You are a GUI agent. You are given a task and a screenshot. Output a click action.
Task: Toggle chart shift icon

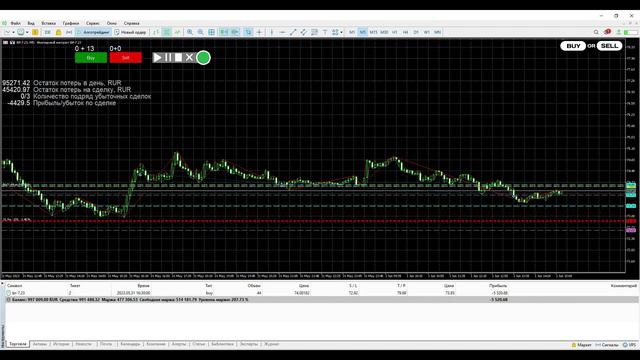pos(235,32)
